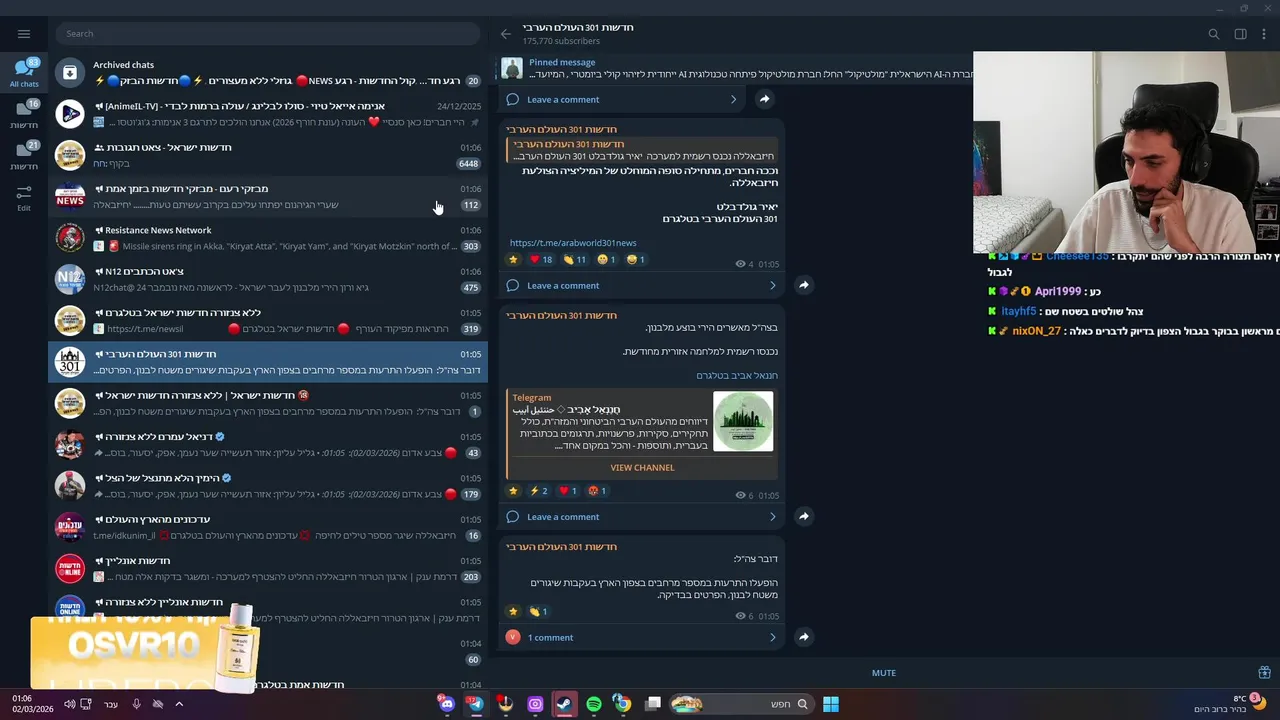Expand comments chevron on the יאיר גולדבלט post
The width and height of the screenshot is (1280, 720).
tap(772, 285)
